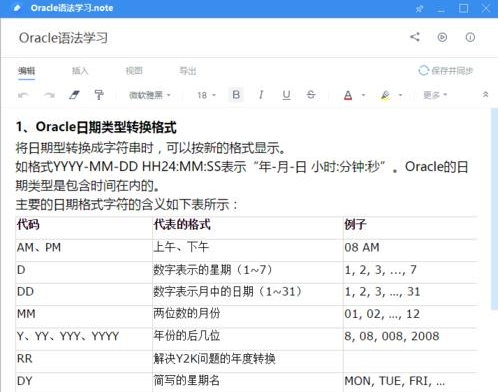This screenshot has width=498, height=392.
Task: Open the font size 18 dropdown
Action: pos(206,95)
